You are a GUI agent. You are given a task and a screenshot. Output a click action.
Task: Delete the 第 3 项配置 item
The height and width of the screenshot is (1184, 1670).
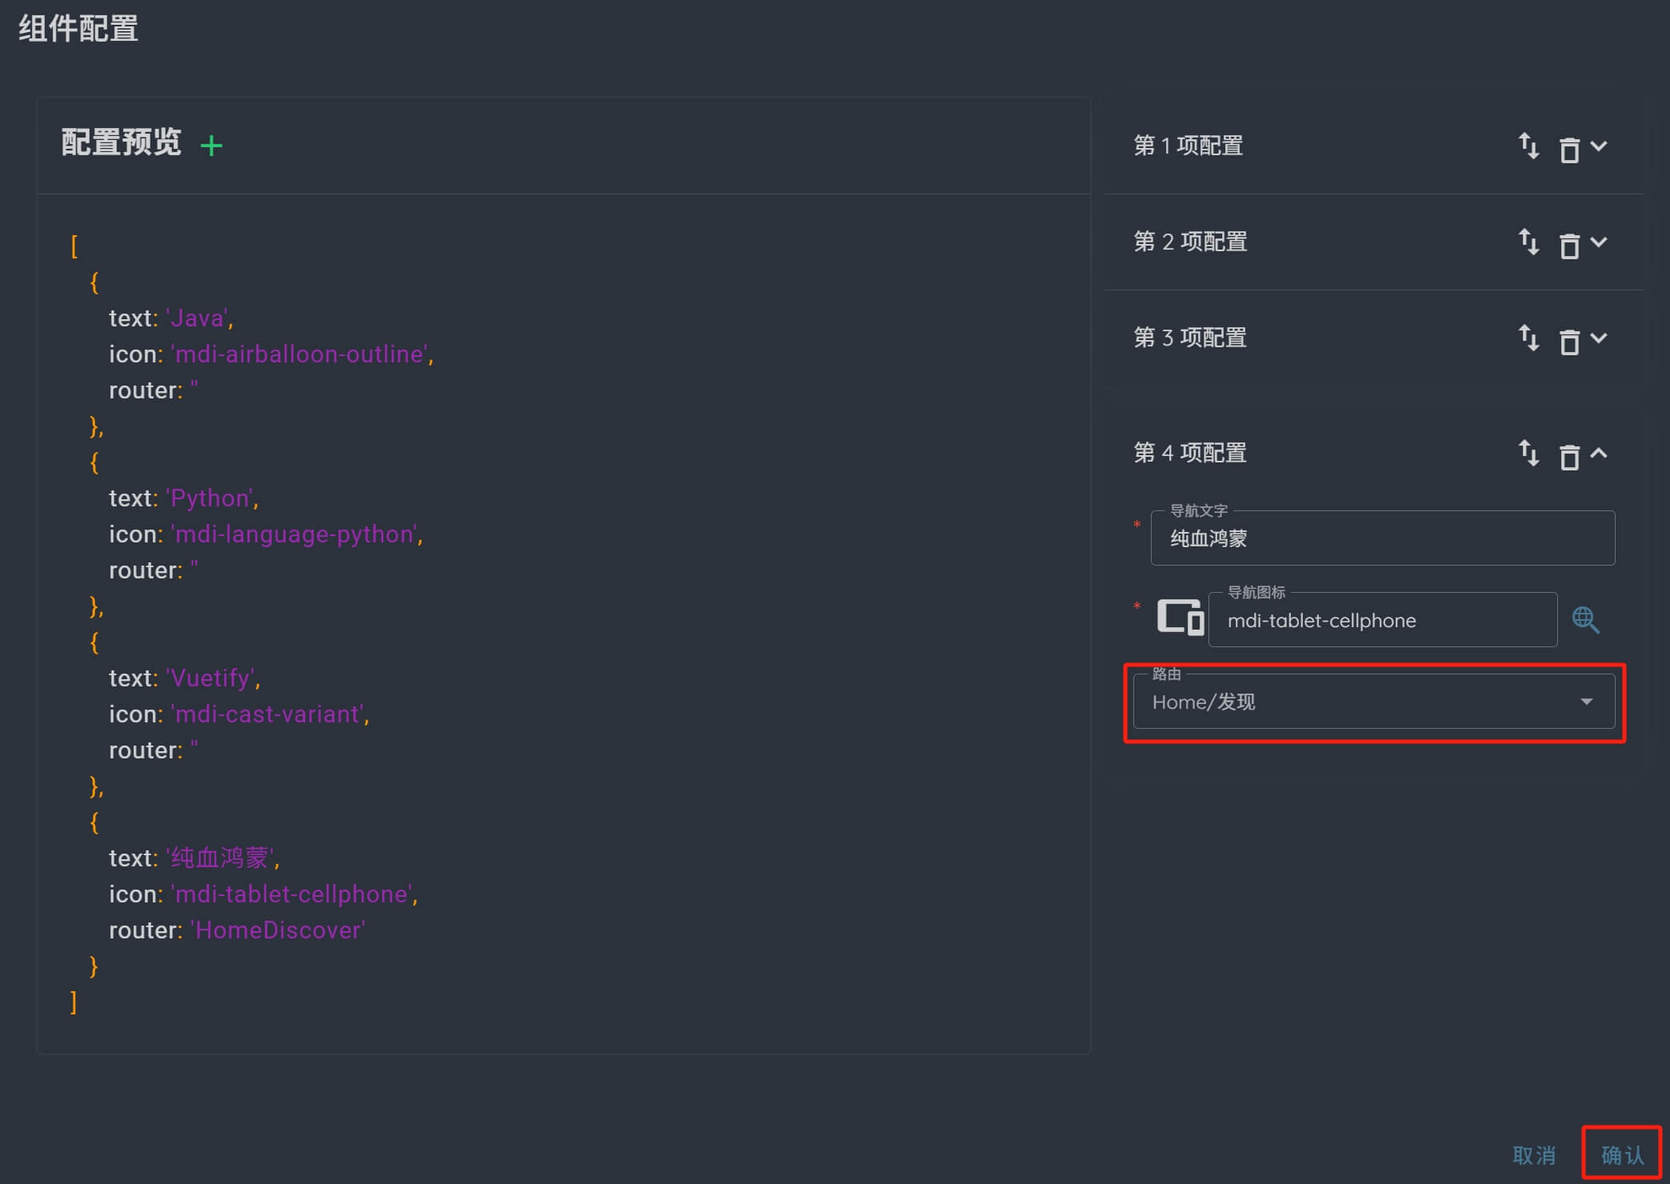(x=1569, y=341)
